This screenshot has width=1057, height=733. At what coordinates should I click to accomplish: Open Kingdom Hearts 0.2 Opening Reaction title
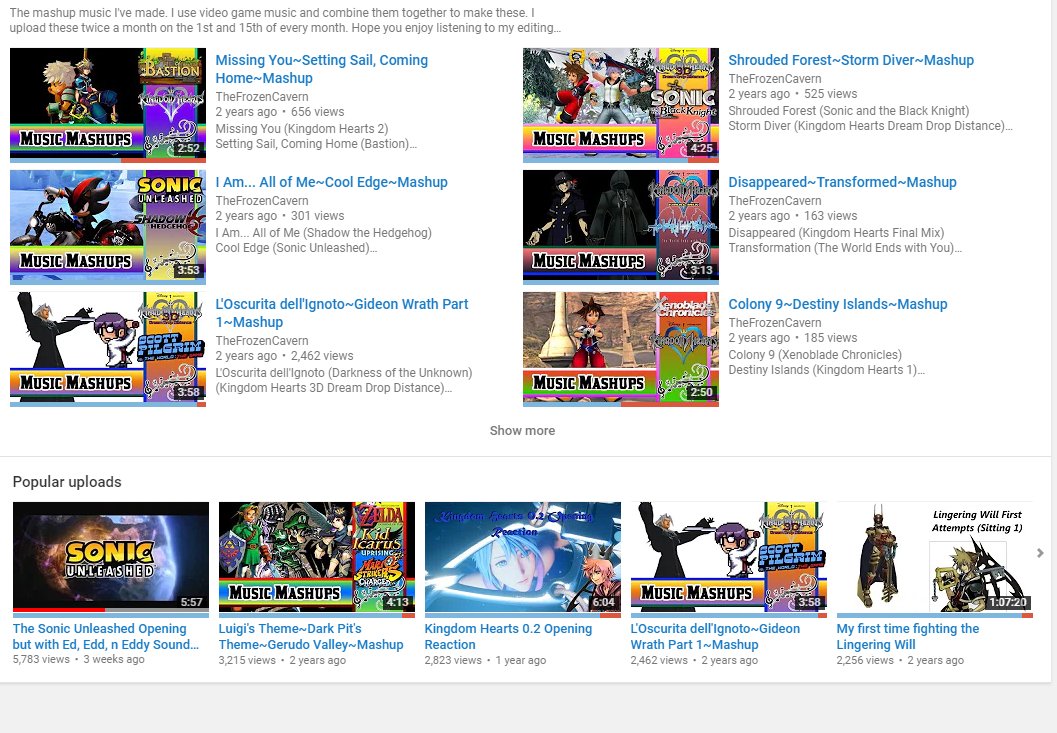tap(508, 637)
